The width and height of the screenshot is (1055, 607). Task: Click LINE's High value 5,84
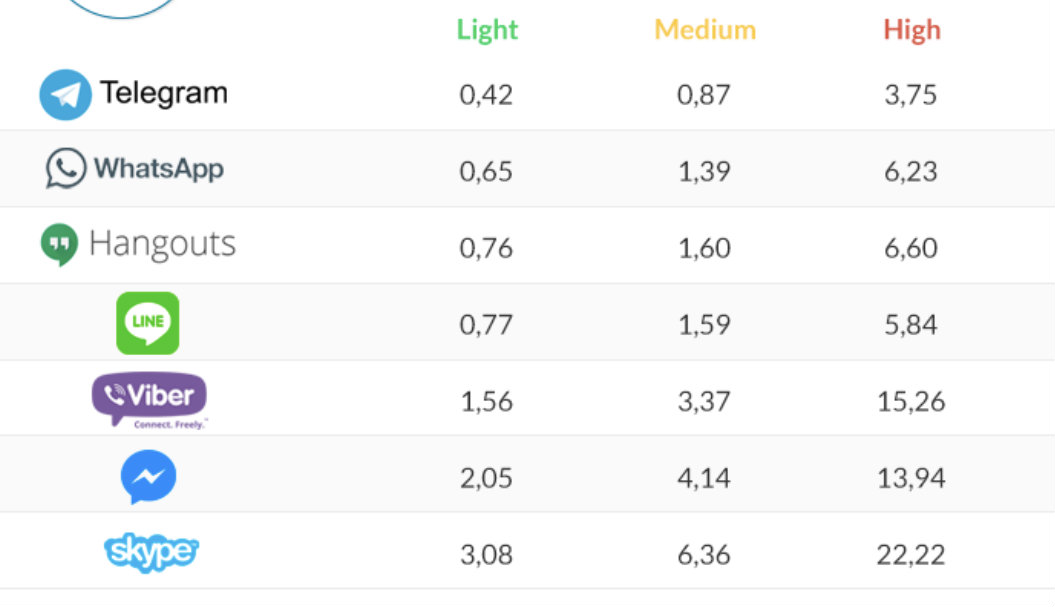tap(910, 325)
